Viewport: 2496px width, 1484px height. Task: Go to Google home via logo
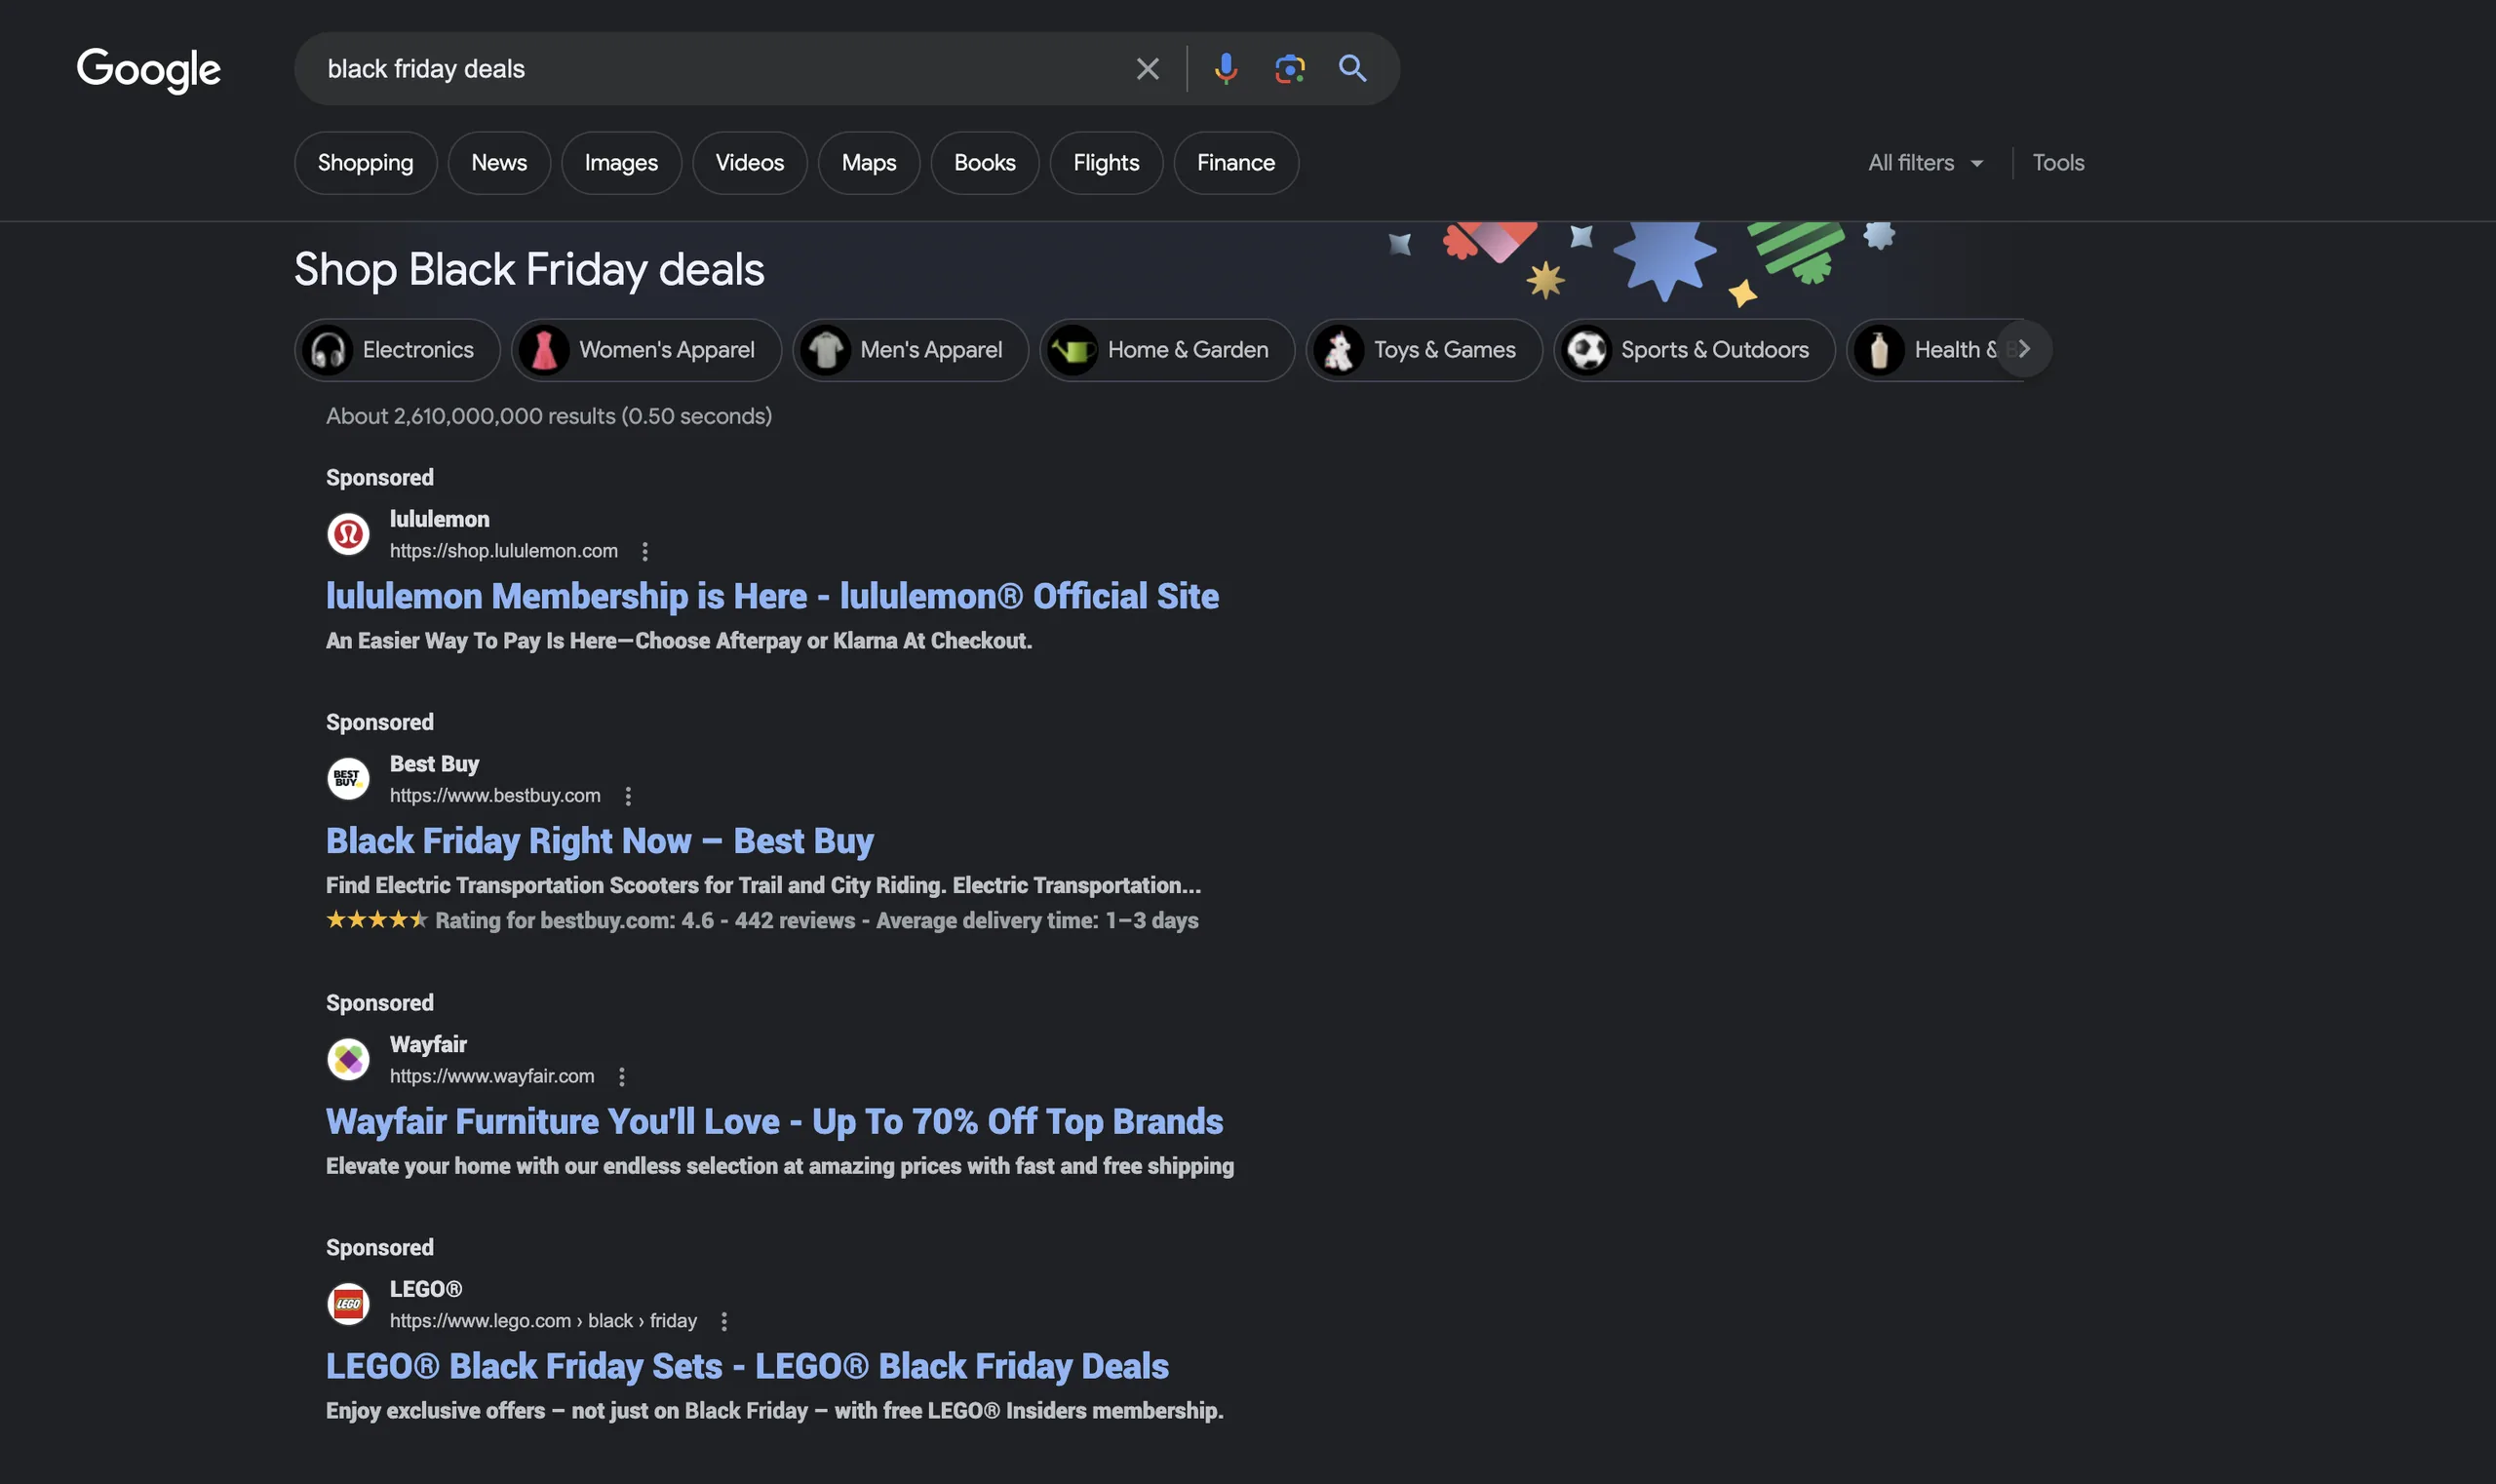pyautogui.click(x=148, y=70)
